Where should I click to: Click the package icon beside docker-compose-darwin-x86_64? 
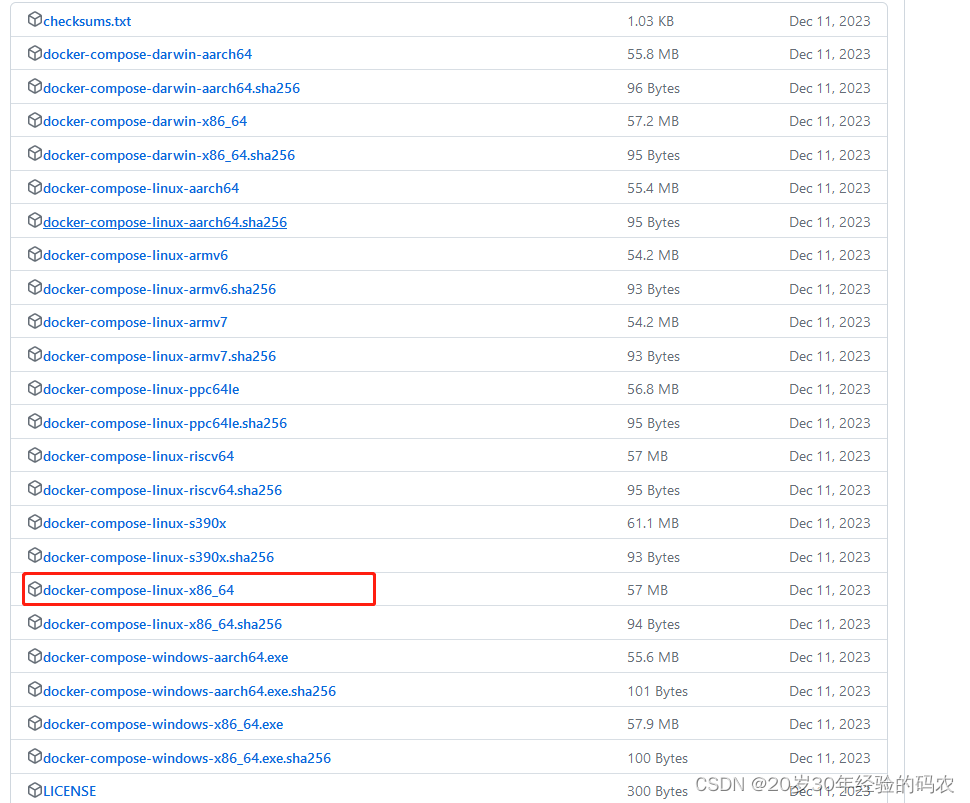35,120
